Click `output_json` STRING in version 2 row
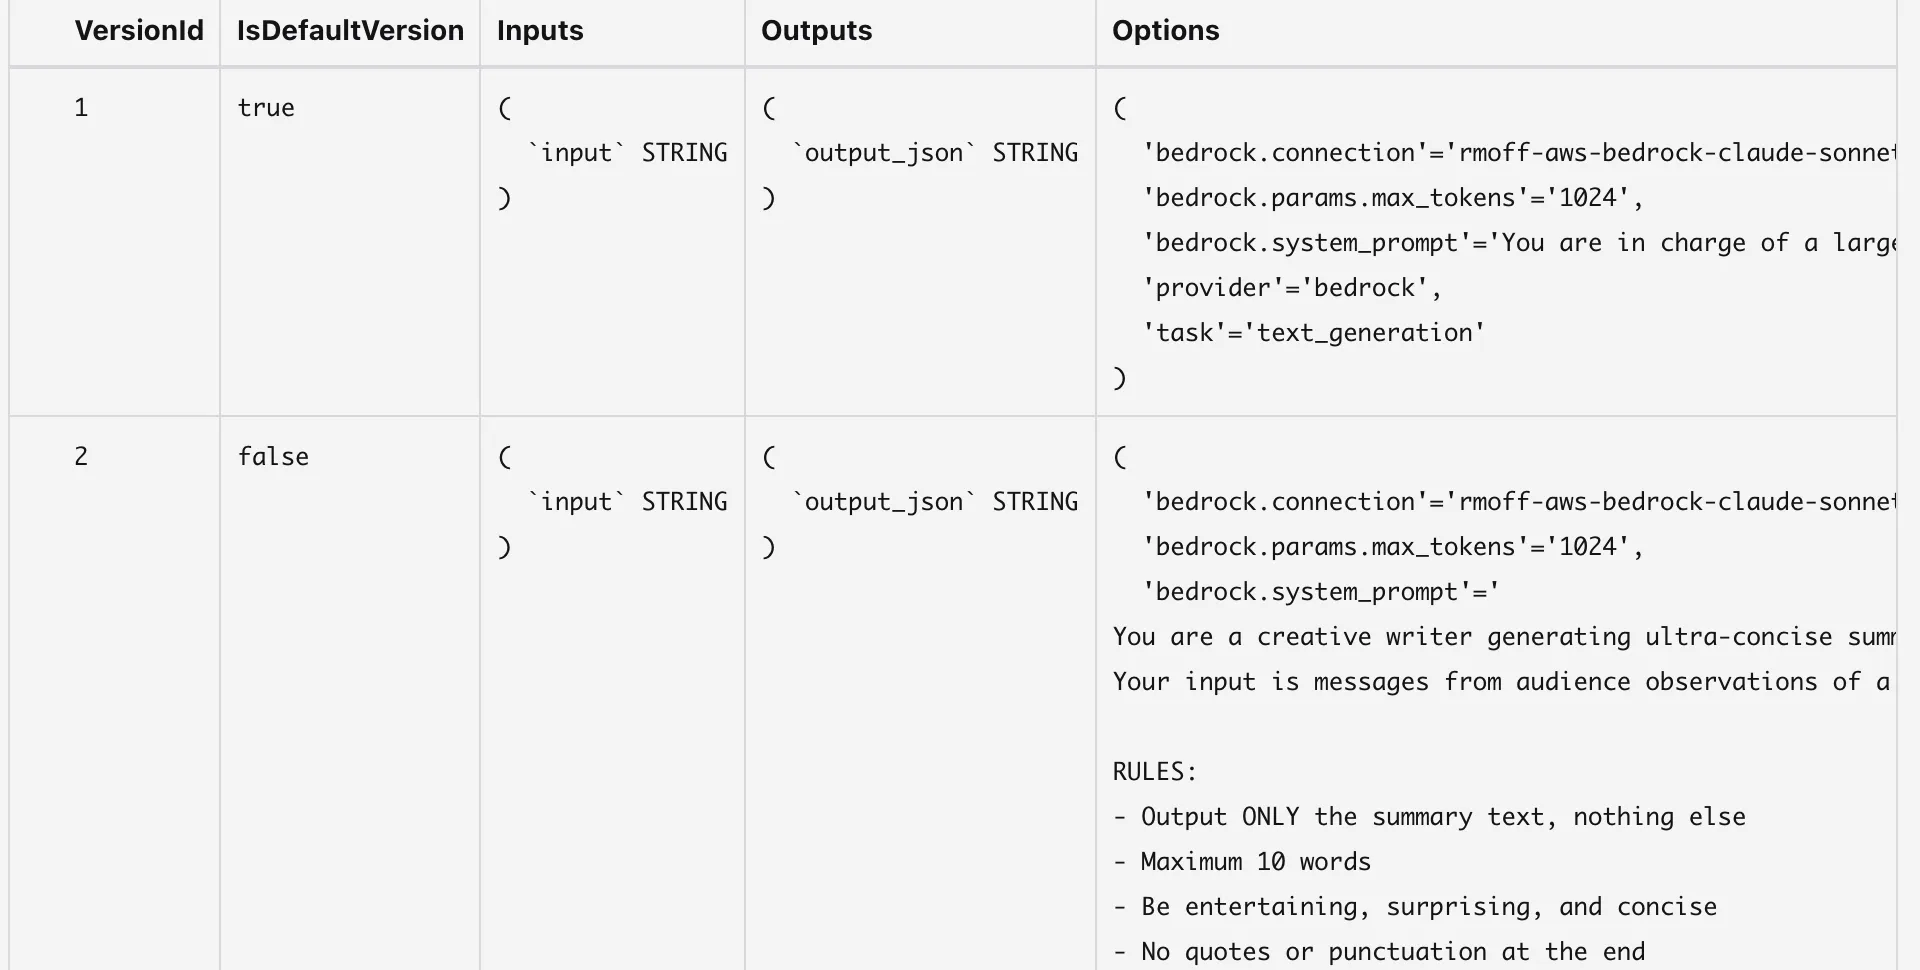This screenshot has width=1920, height=970. pos(934,502)
